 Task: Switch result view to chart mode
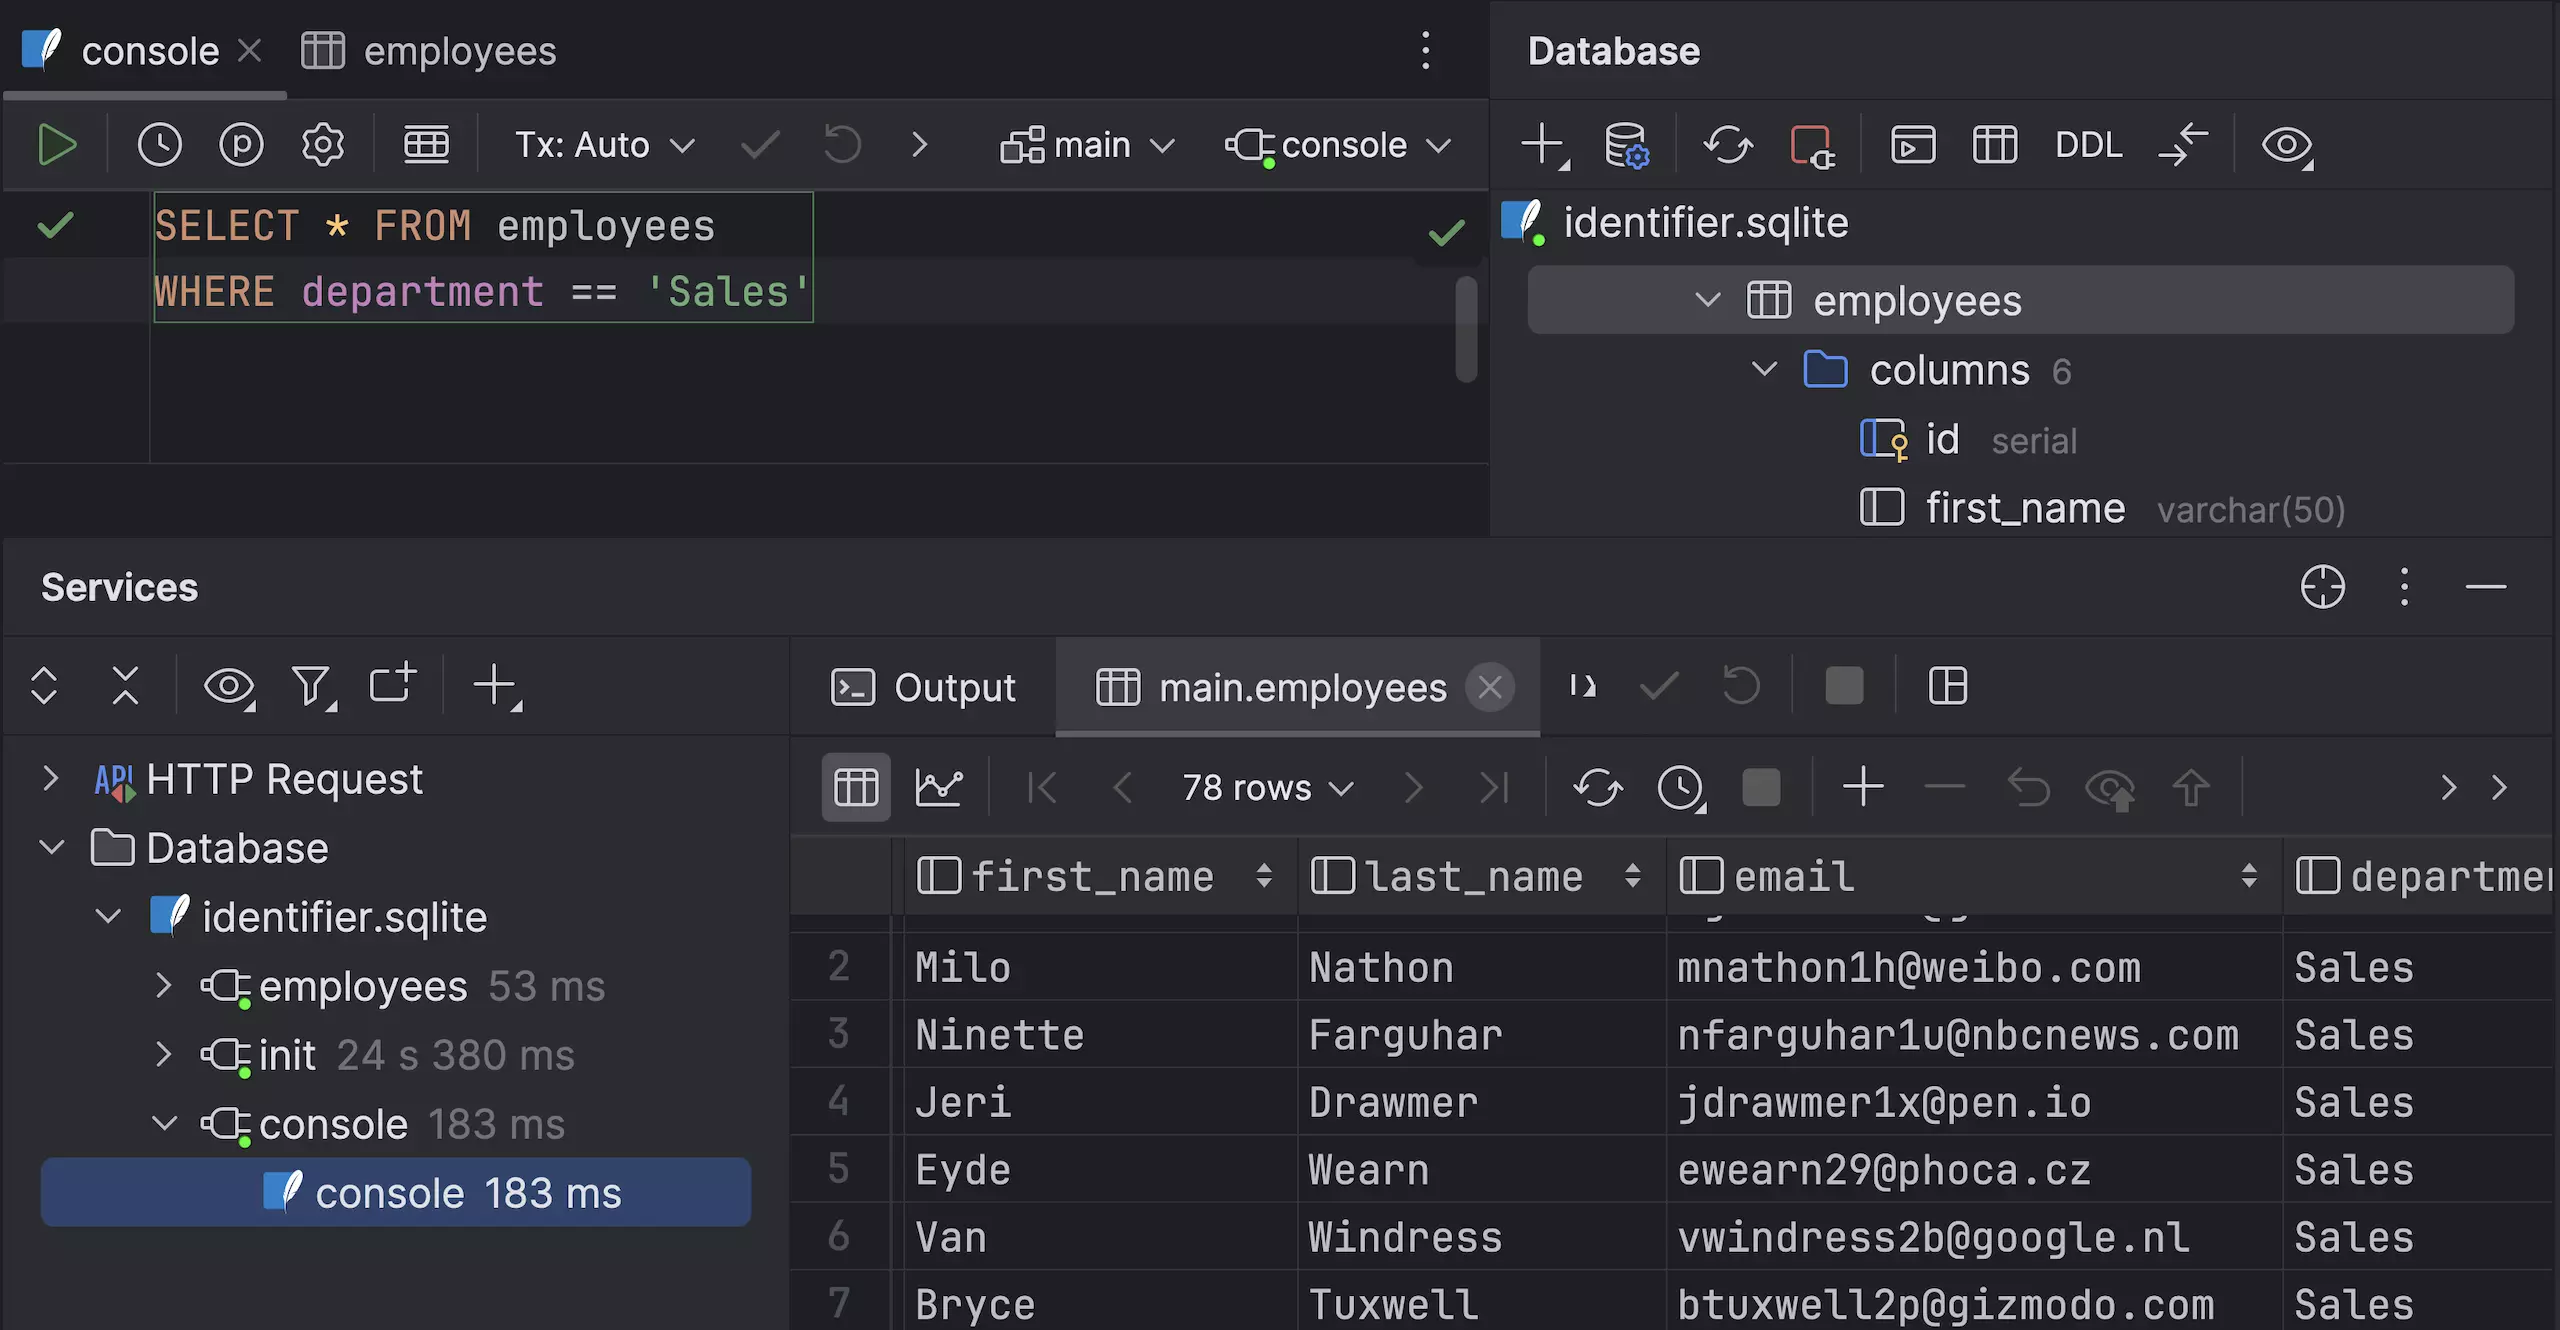point(938,787)
